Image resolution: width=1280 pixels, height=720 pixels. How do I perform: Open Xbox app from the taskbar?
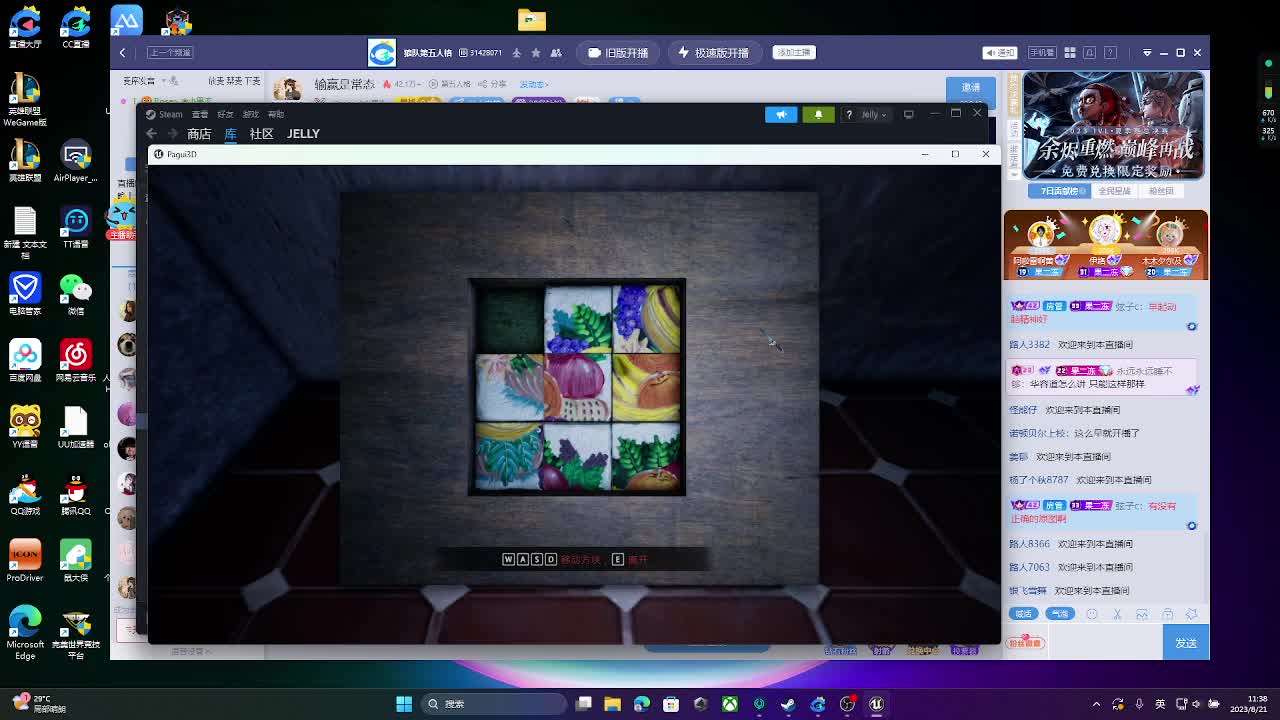pyautogui.click(x=730, y=704)
